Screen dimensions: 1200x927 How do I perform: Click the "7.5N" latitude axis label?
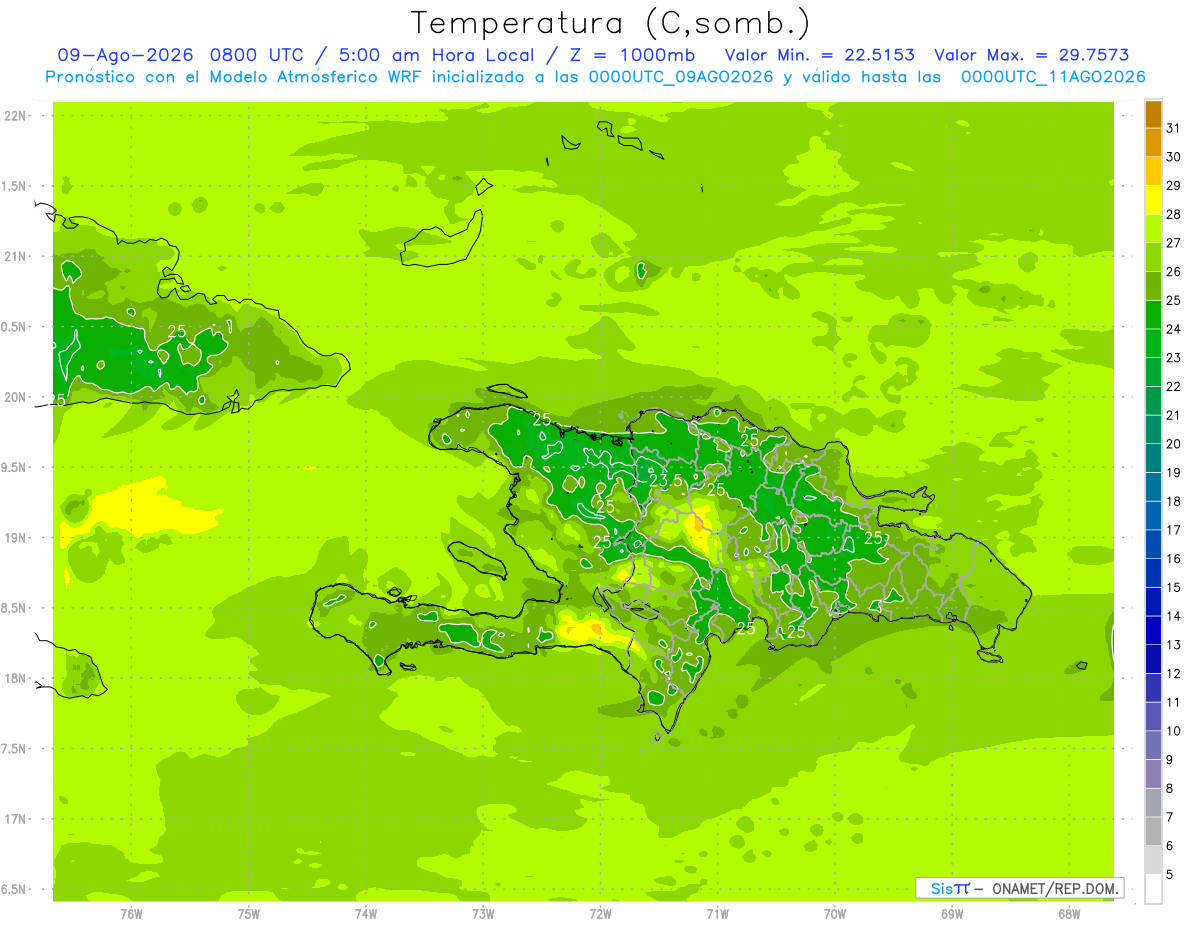[x=15, y=748]
